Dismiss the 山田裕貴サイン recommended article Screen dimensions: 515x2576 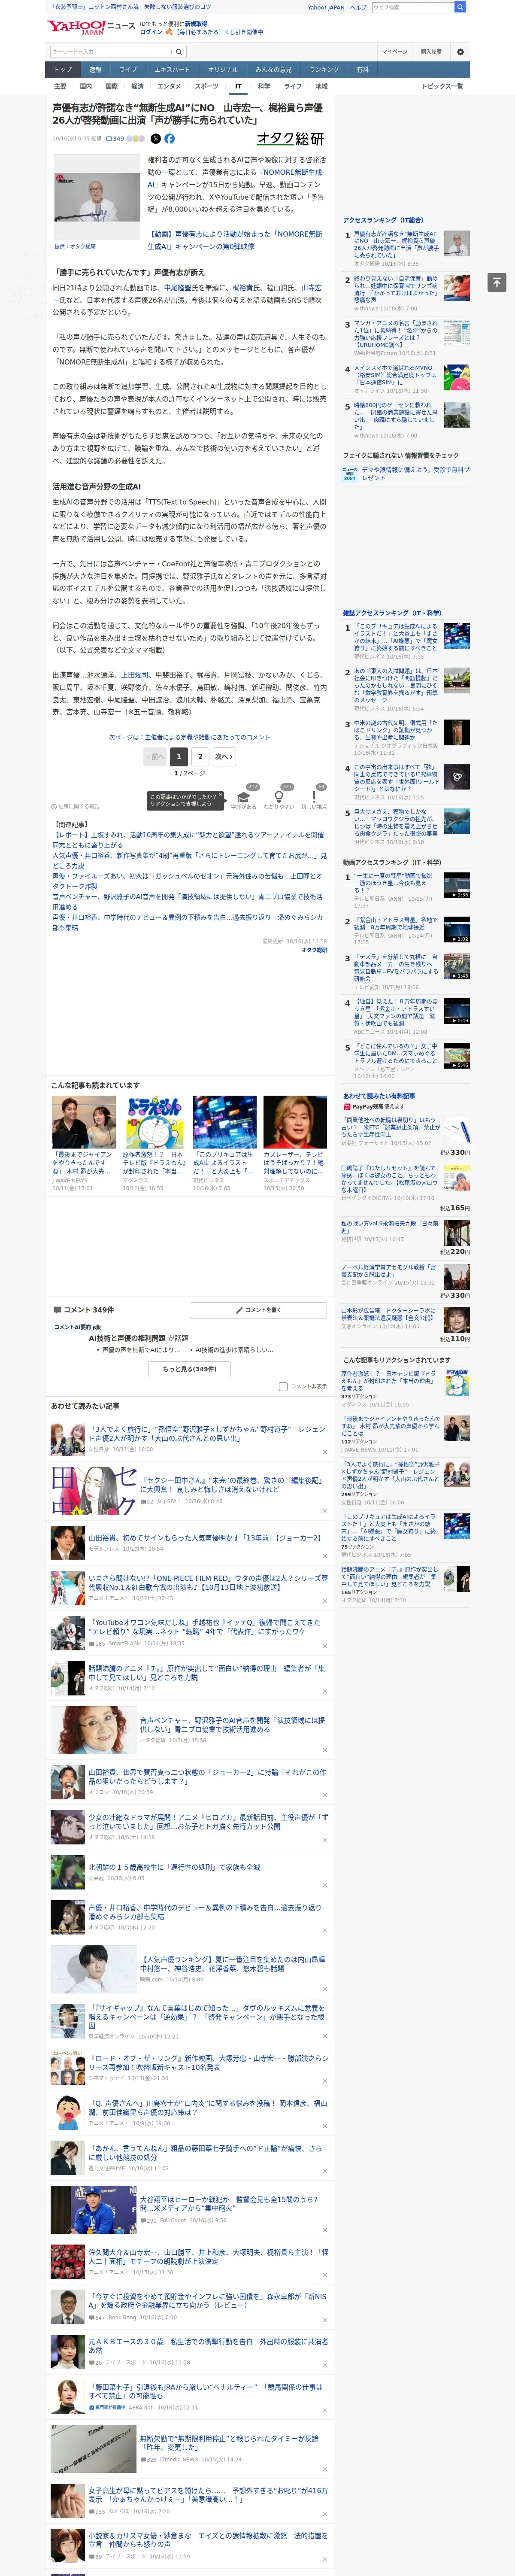tap(324, 1556)
